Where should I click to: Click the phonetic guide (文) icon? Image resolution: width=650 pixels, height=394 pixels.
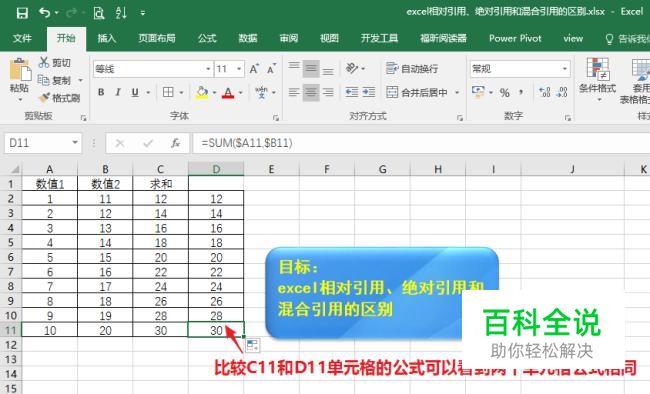pyautogui.click(x=261, y=92)
